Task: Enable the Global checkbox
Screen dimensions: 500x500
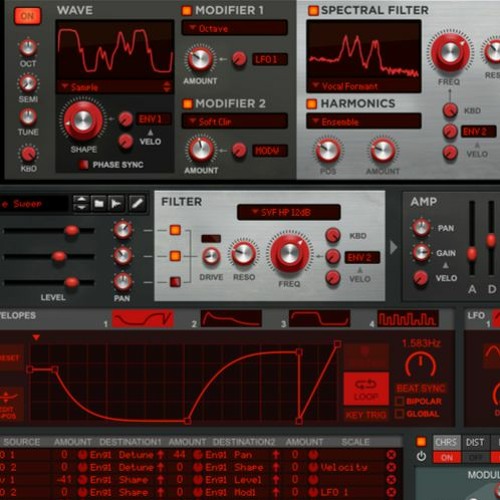Action: (399, 414)
